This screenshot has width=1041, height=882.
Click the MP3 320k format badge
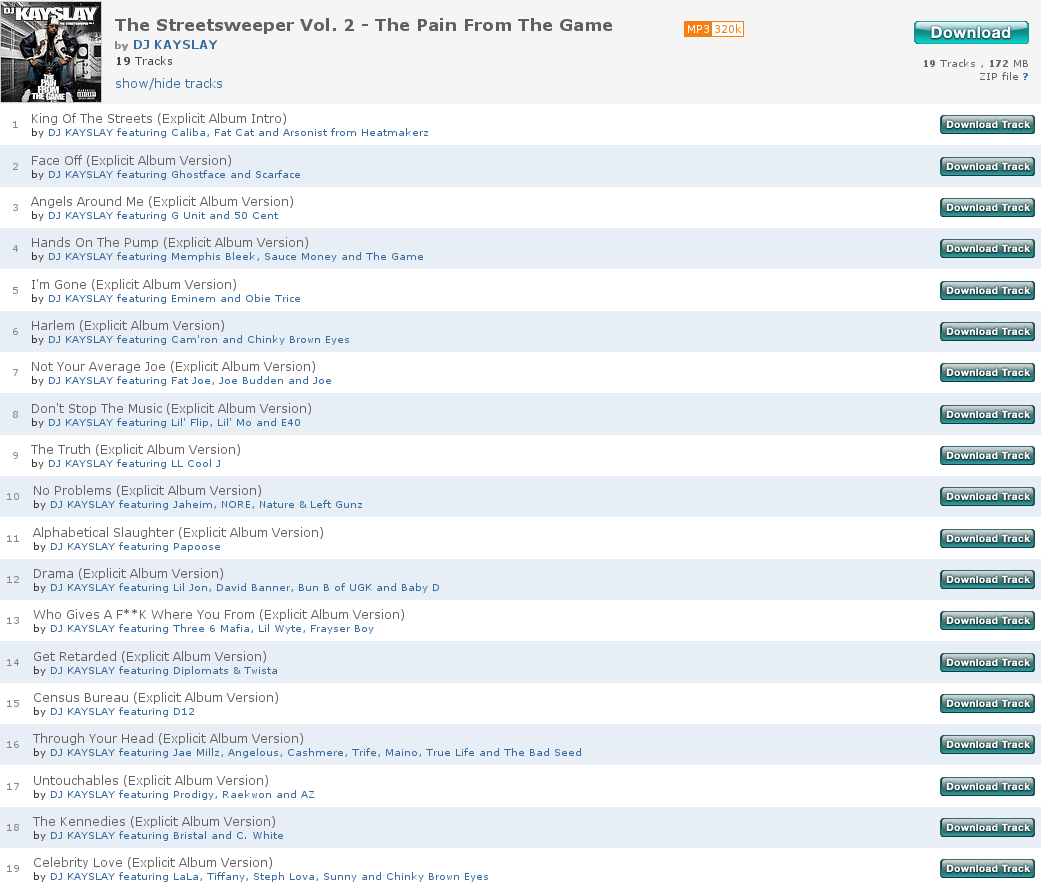[714, 29]
